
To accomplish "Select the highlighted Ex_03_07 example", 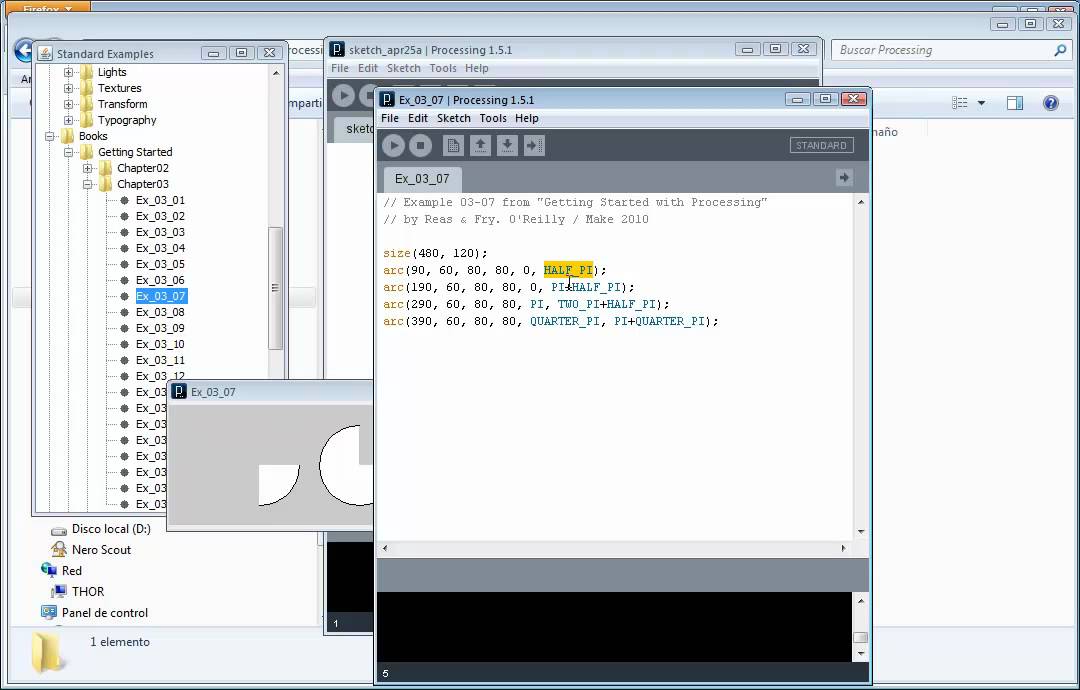I will [160, 296].
